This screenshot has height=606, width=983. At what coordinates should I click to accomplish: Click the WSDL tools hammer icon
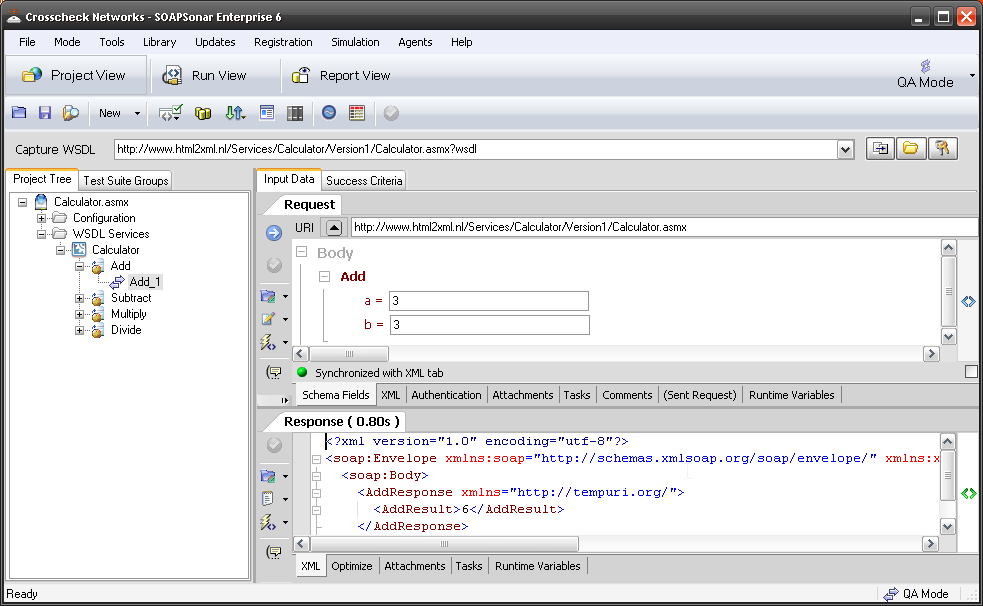[942, 149]
